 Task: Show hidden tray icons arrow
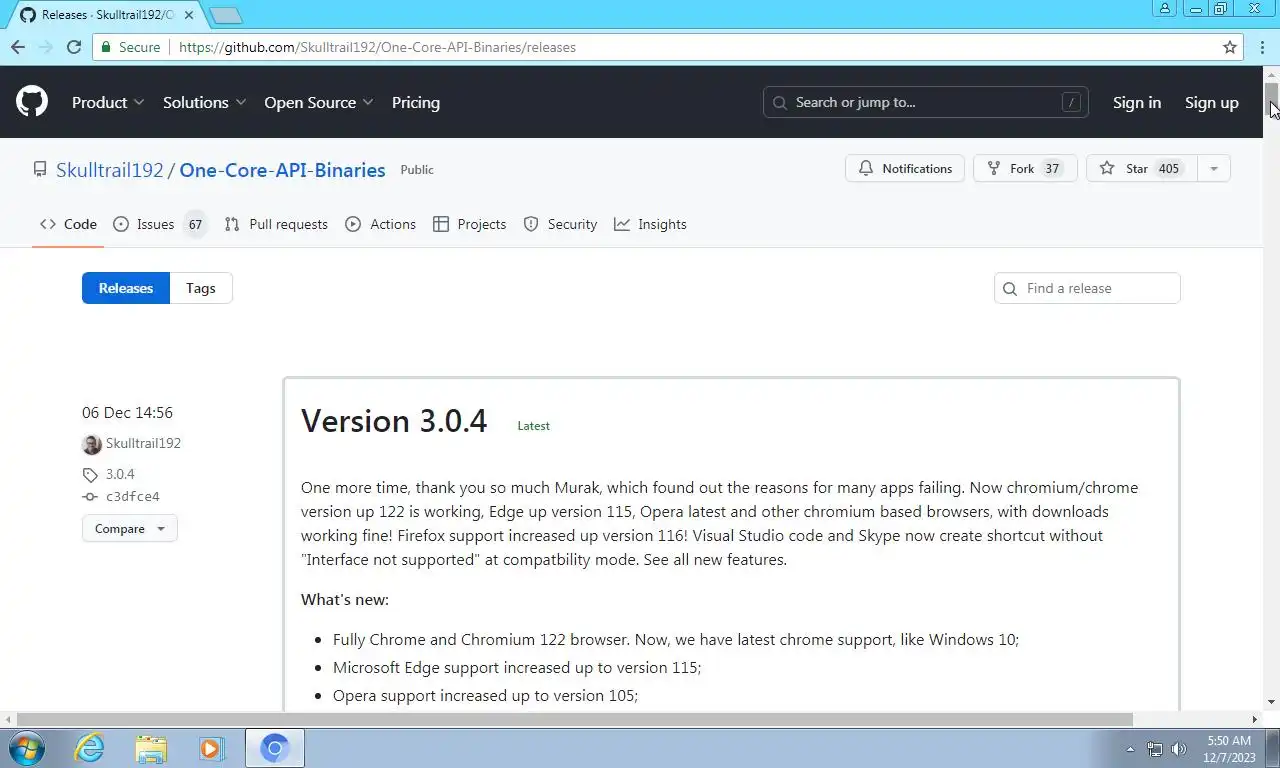(1130, 748)
